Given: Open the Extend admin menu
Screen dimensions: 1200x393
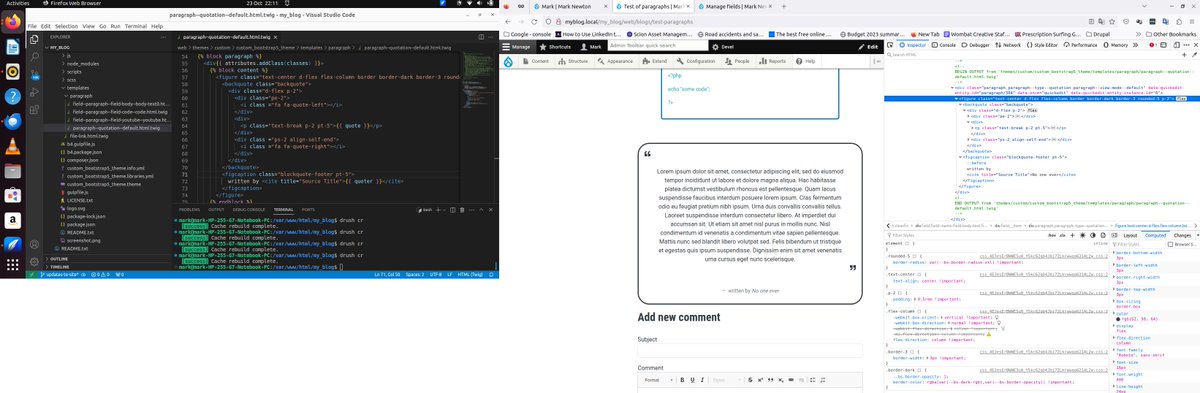Looking at the screenshot, I should point(656,61).
